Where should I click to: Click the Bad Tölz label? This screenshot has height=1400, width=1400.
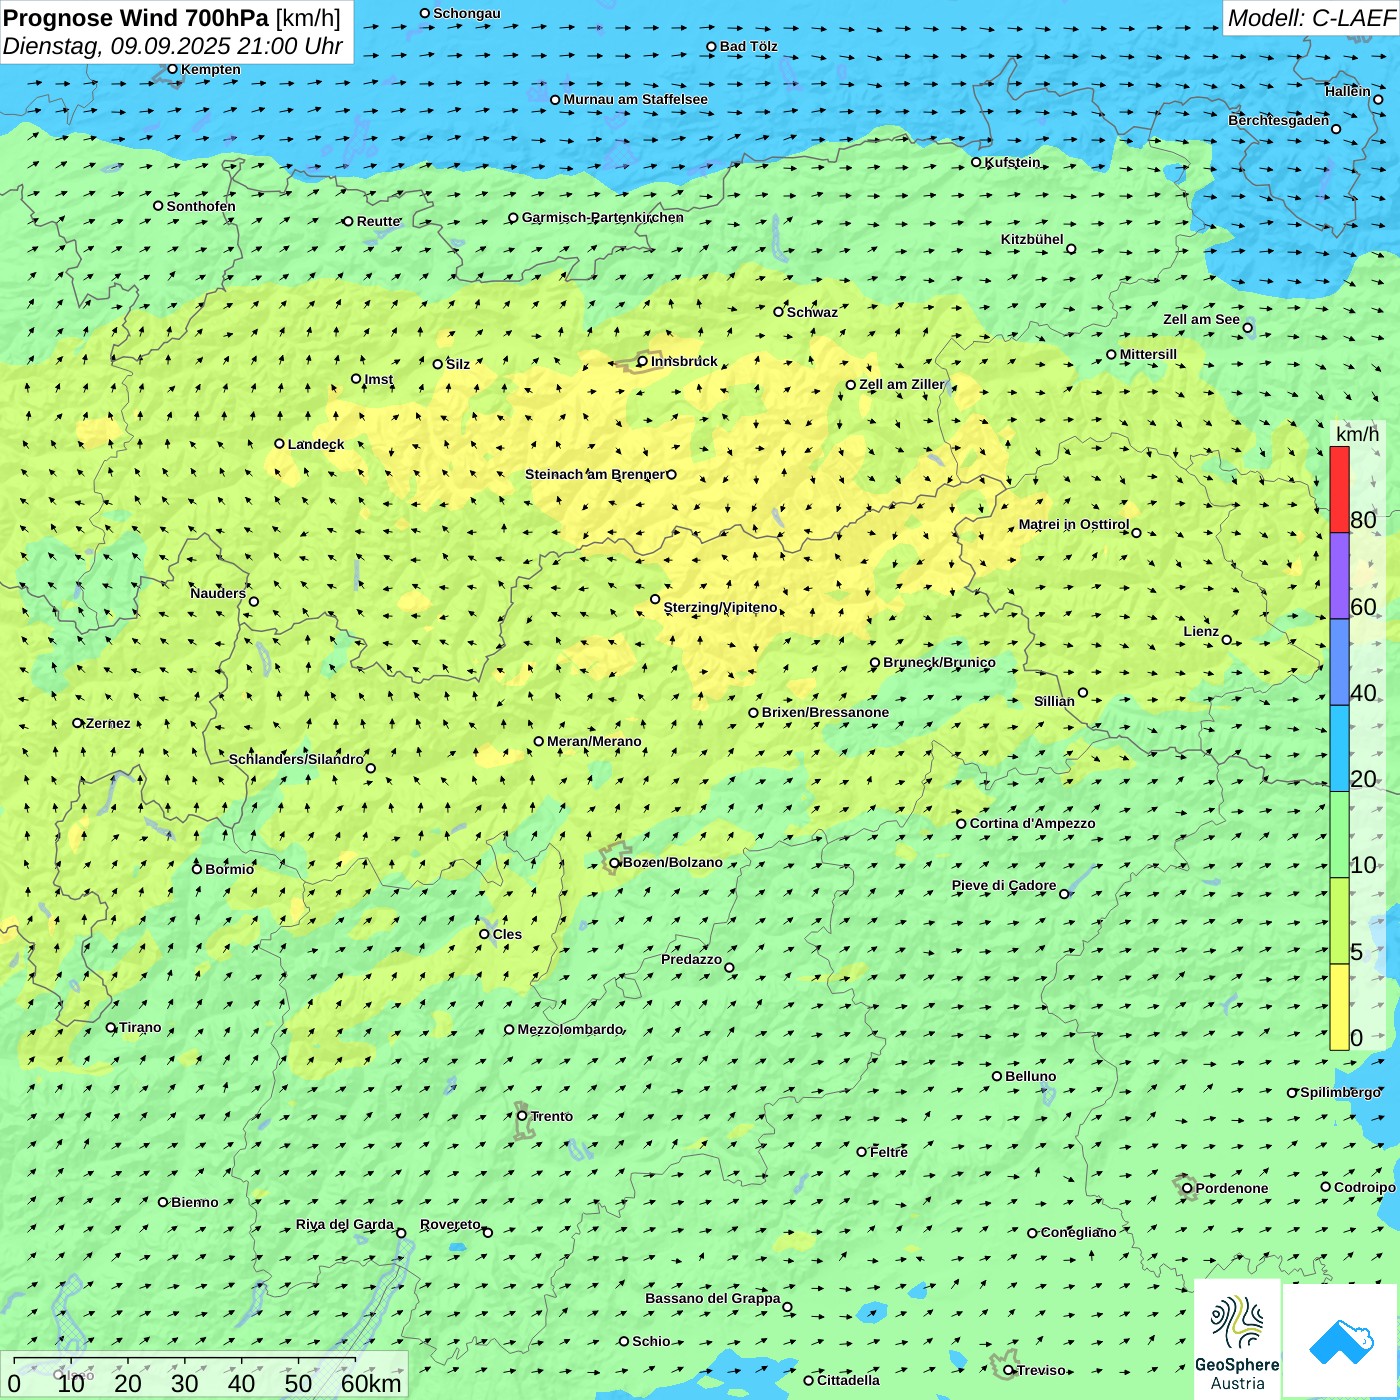point(749,46)
